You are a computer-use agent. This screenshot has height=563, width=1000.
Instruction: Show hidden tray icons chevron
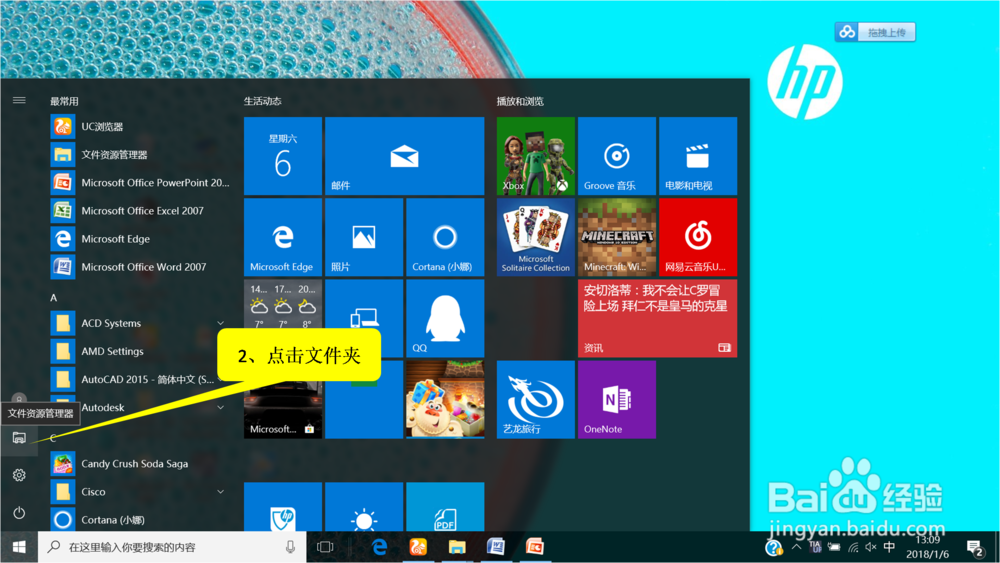coord(796,547)
